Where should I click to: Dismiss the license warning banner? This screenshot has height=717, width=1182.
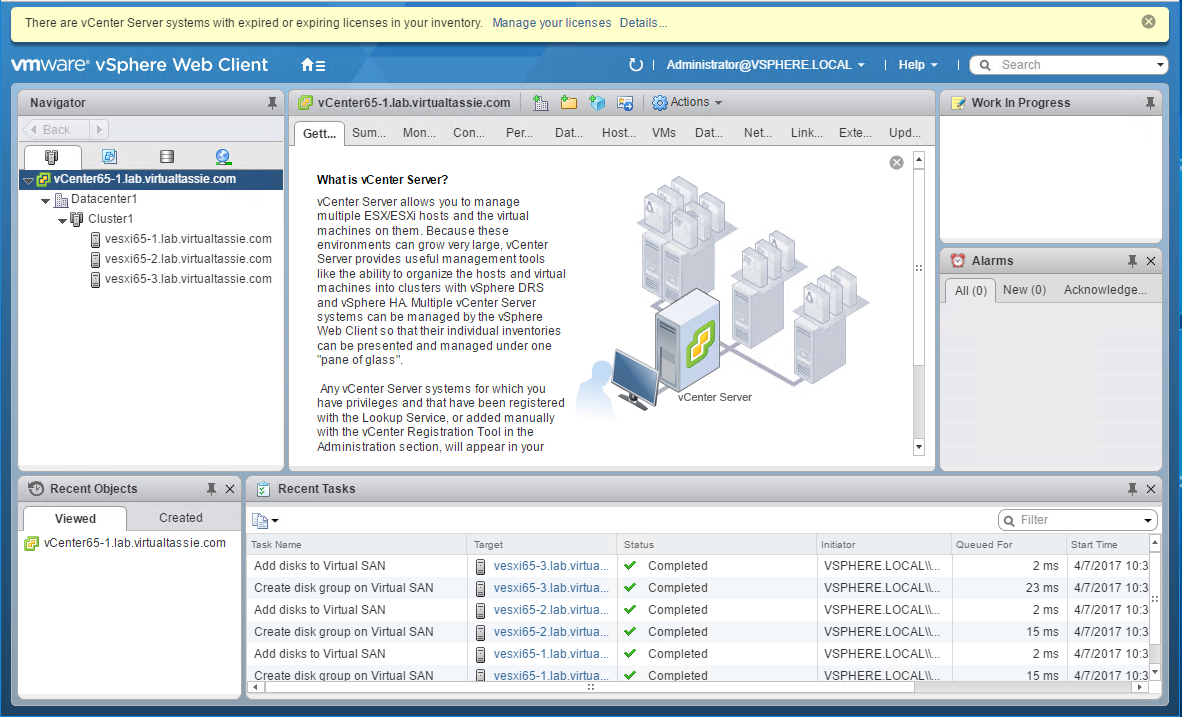[1149, 22]
